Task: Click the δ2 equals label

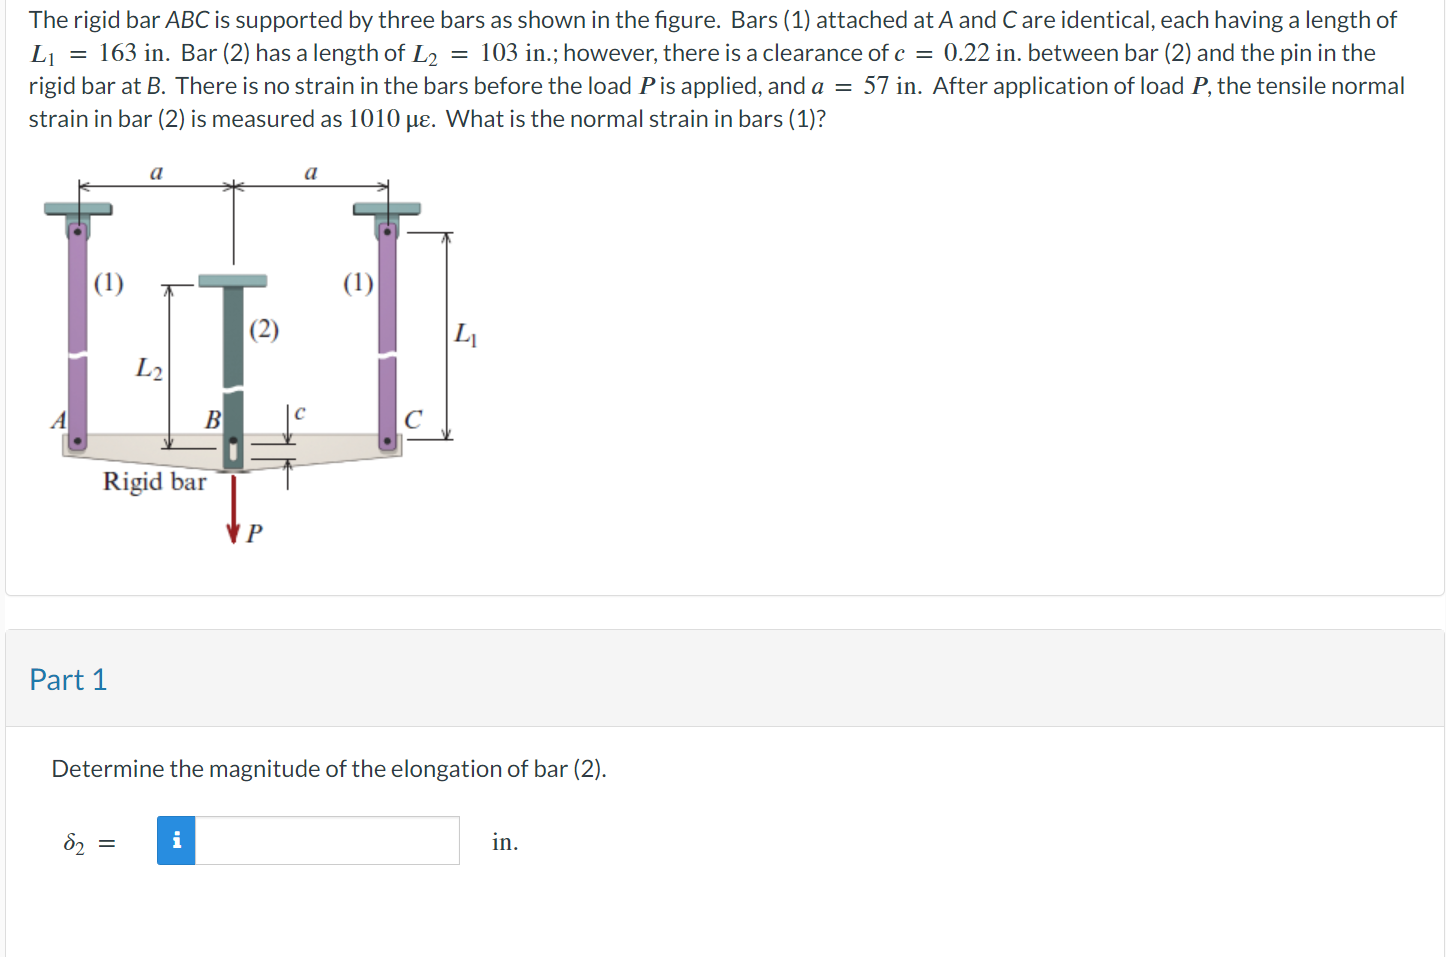Action: pyautogui.click(x=86, y=841)
